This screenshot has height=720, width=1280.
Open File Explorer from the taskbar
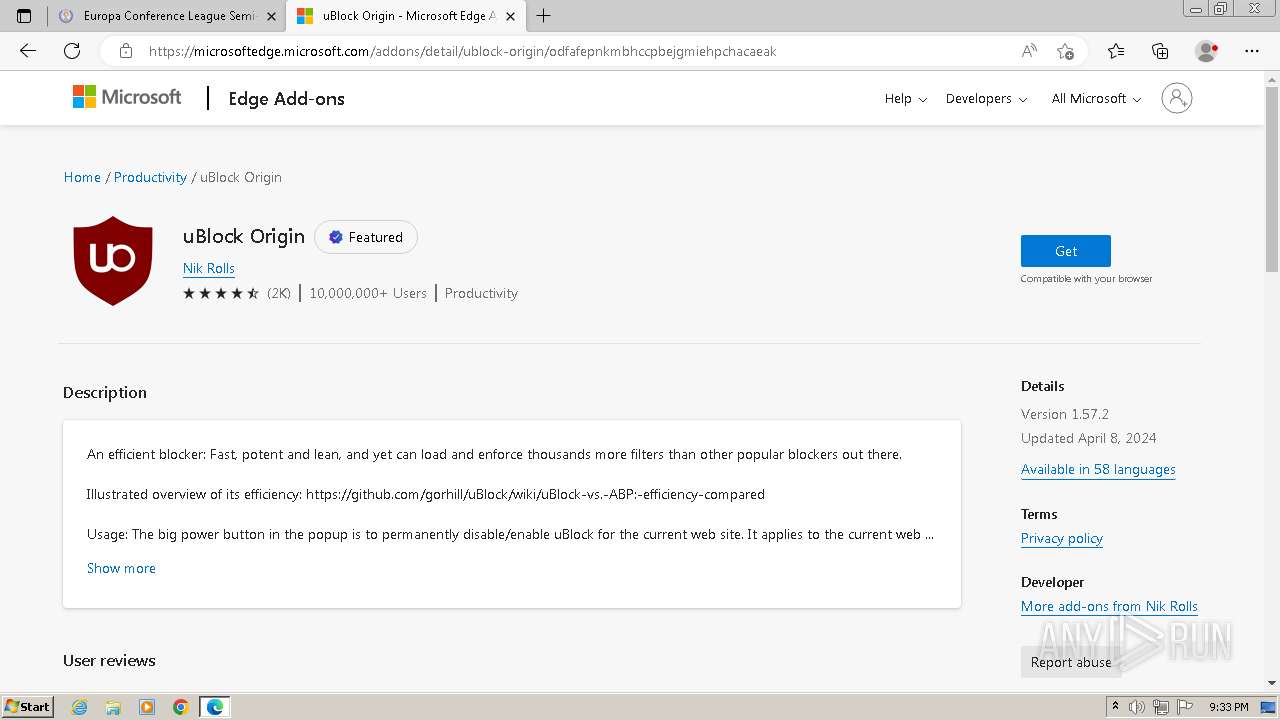click(113, 707)
